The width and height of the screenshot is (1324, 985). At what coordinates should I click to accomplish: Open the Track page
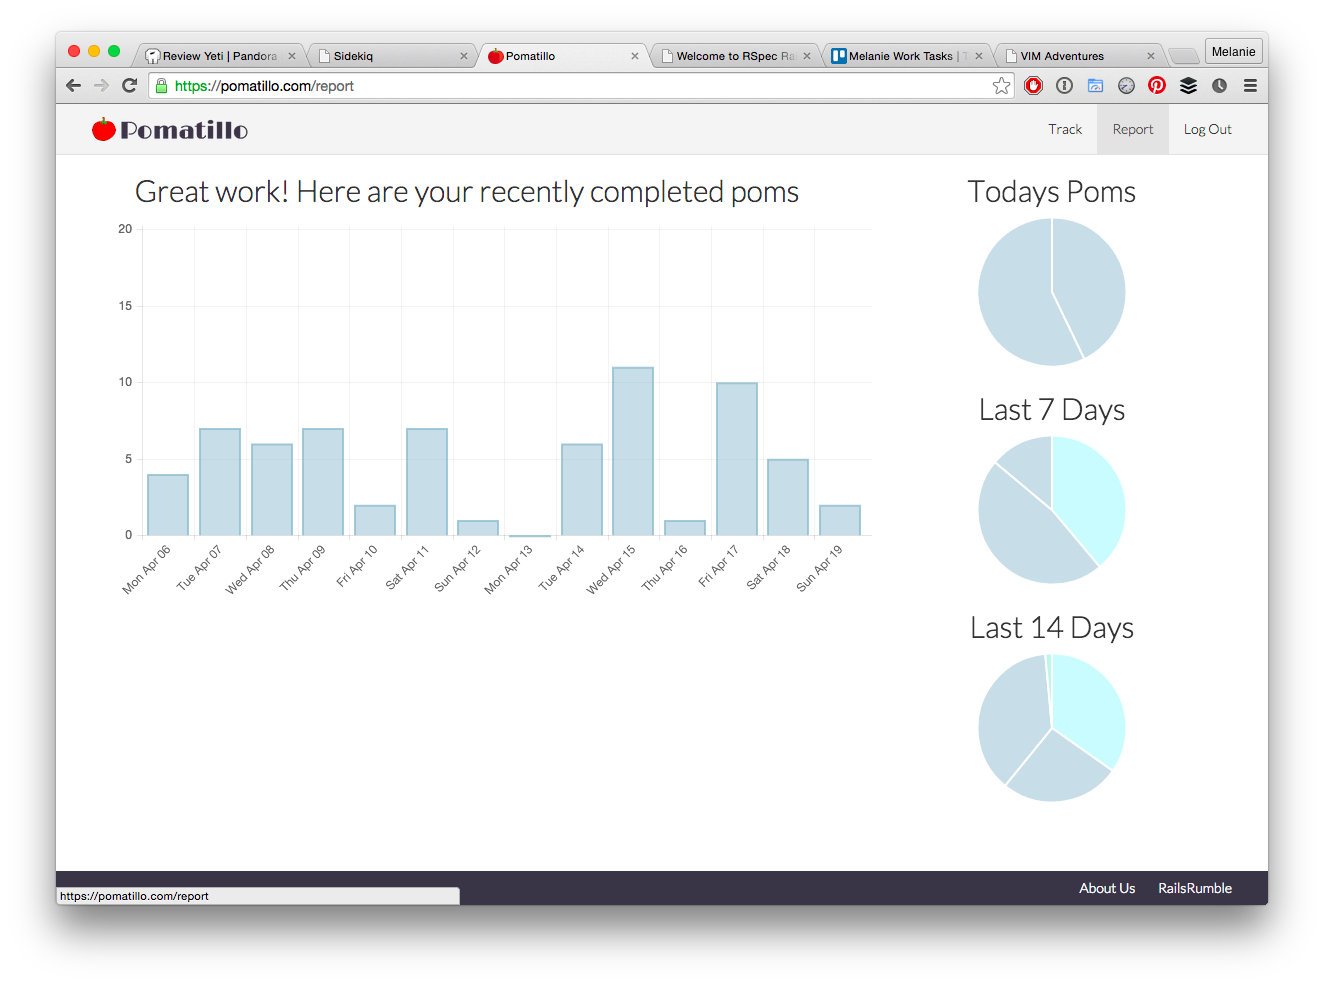[x=1065, y=129]
